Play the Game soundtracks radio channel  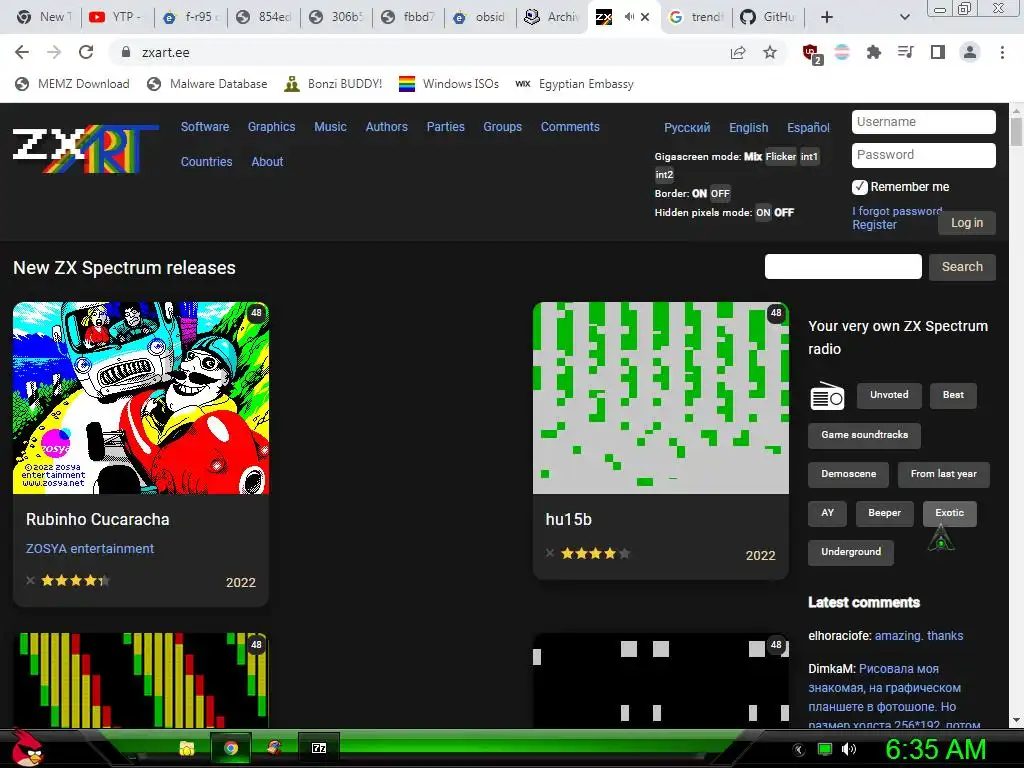865,436
